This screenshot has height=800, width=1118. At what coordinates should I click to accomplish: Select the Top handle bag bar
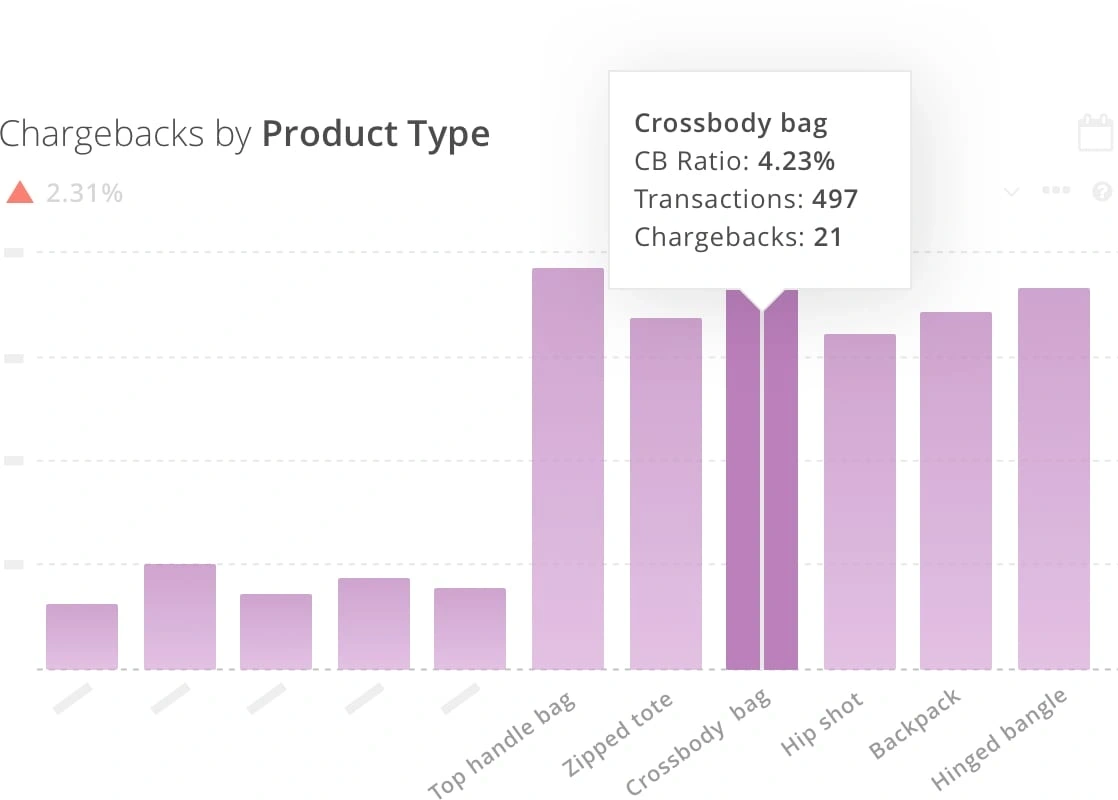pos(568,468)
